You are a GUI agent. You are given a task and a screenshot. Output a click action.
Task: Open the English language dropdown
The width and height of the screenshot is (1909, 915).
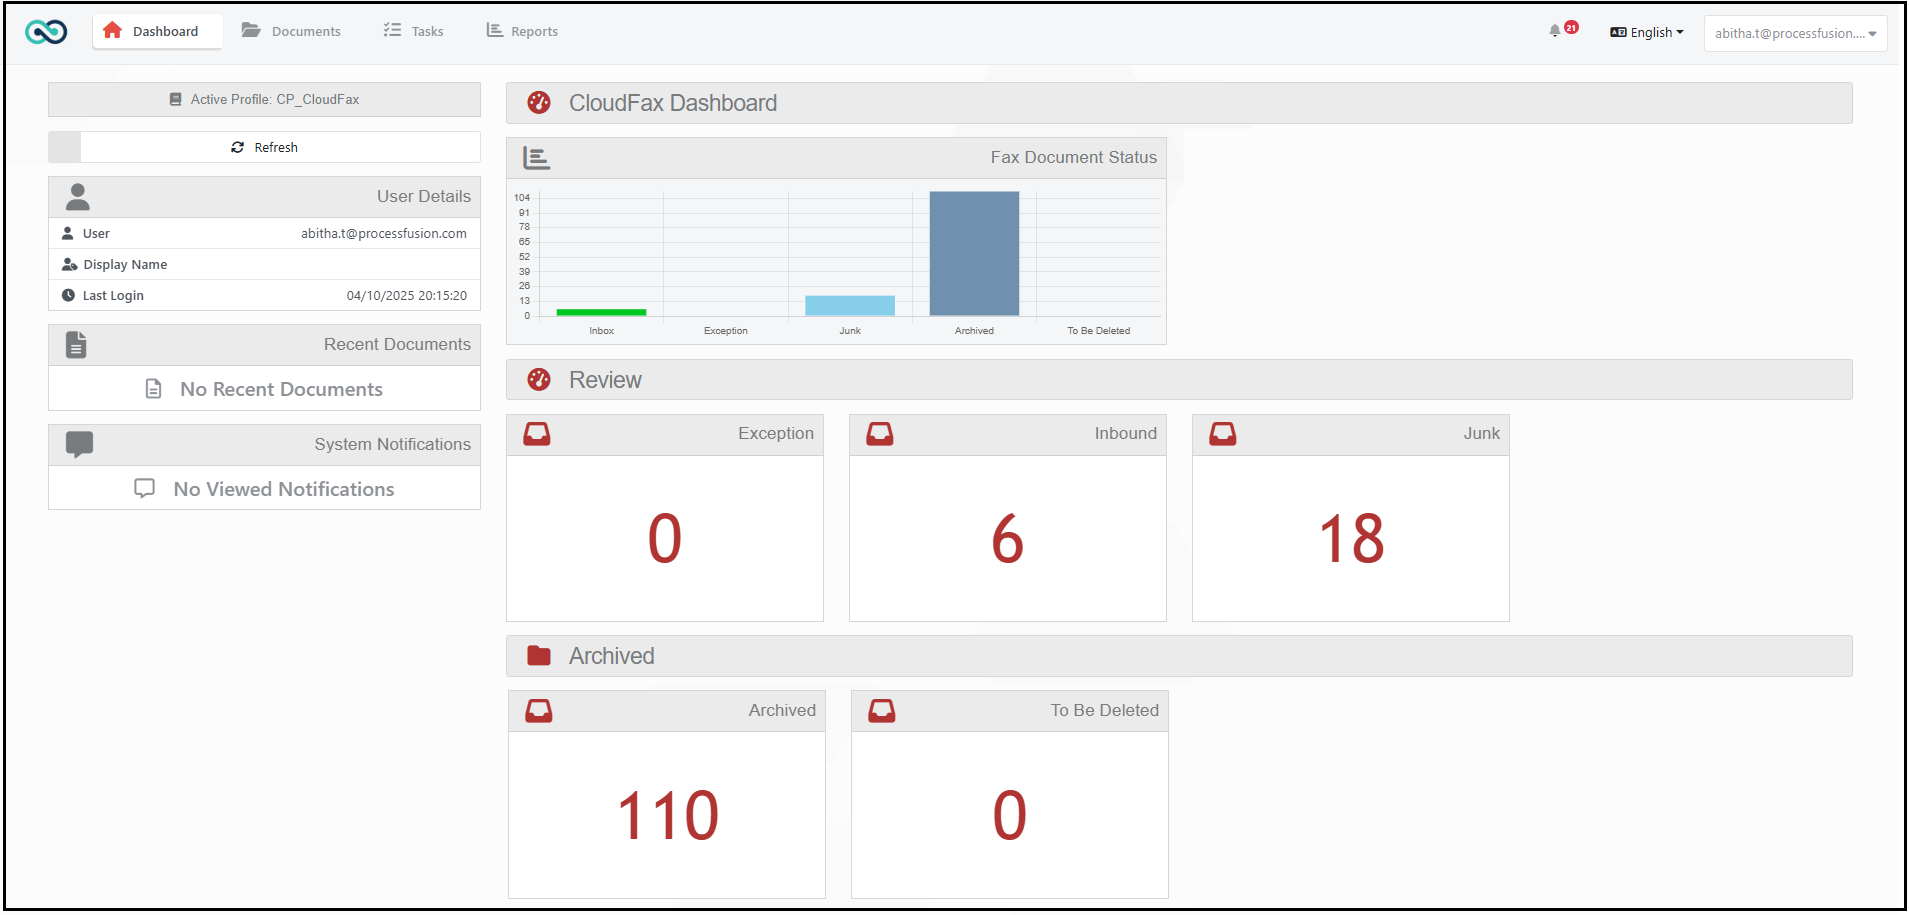pos(1647,32)
